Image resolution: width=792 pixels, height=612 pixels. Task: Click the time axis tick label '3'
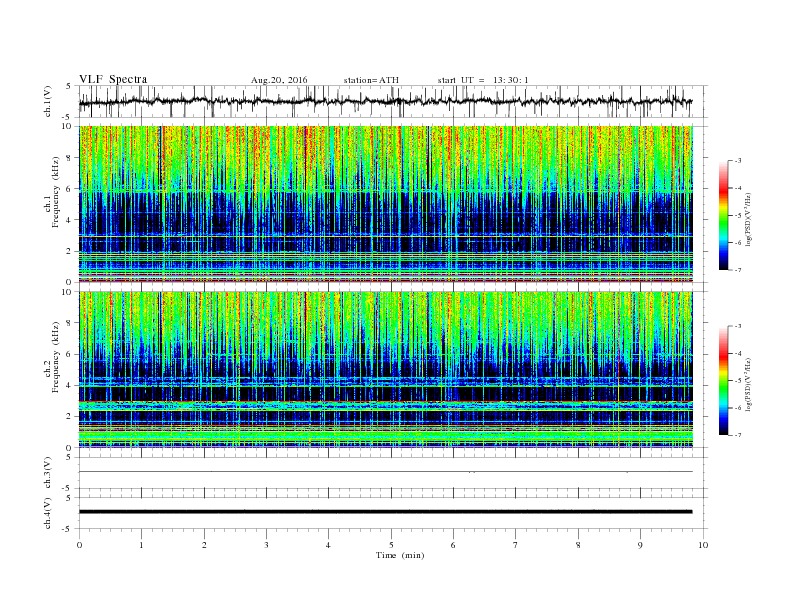coord(266,545)
